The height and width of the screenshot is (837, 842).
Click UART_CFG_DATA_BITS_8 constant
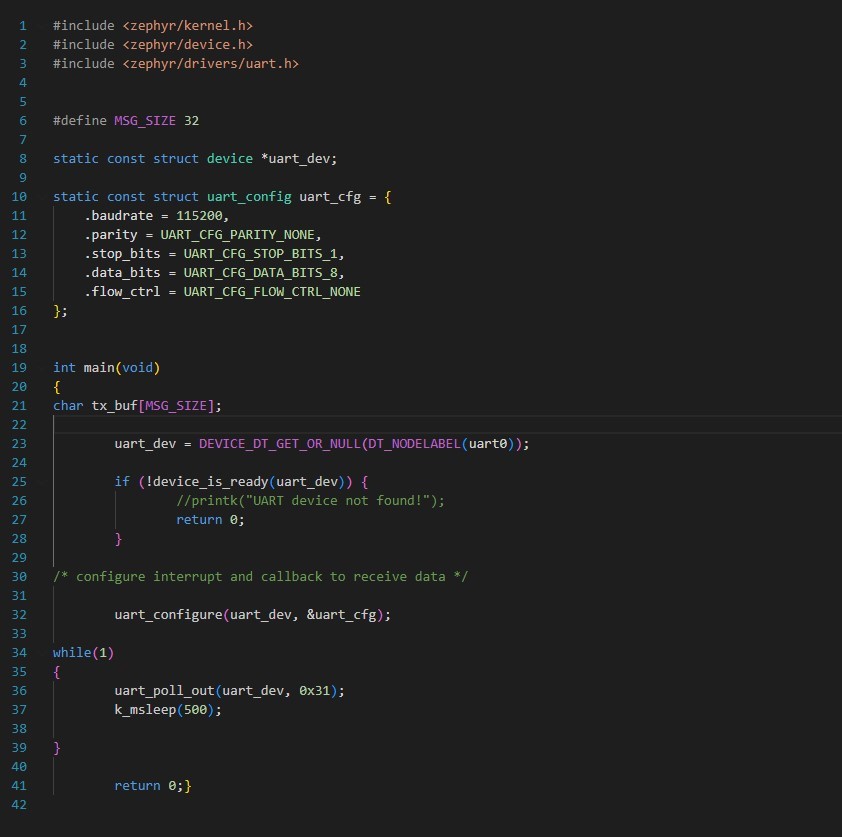point(260,273)
